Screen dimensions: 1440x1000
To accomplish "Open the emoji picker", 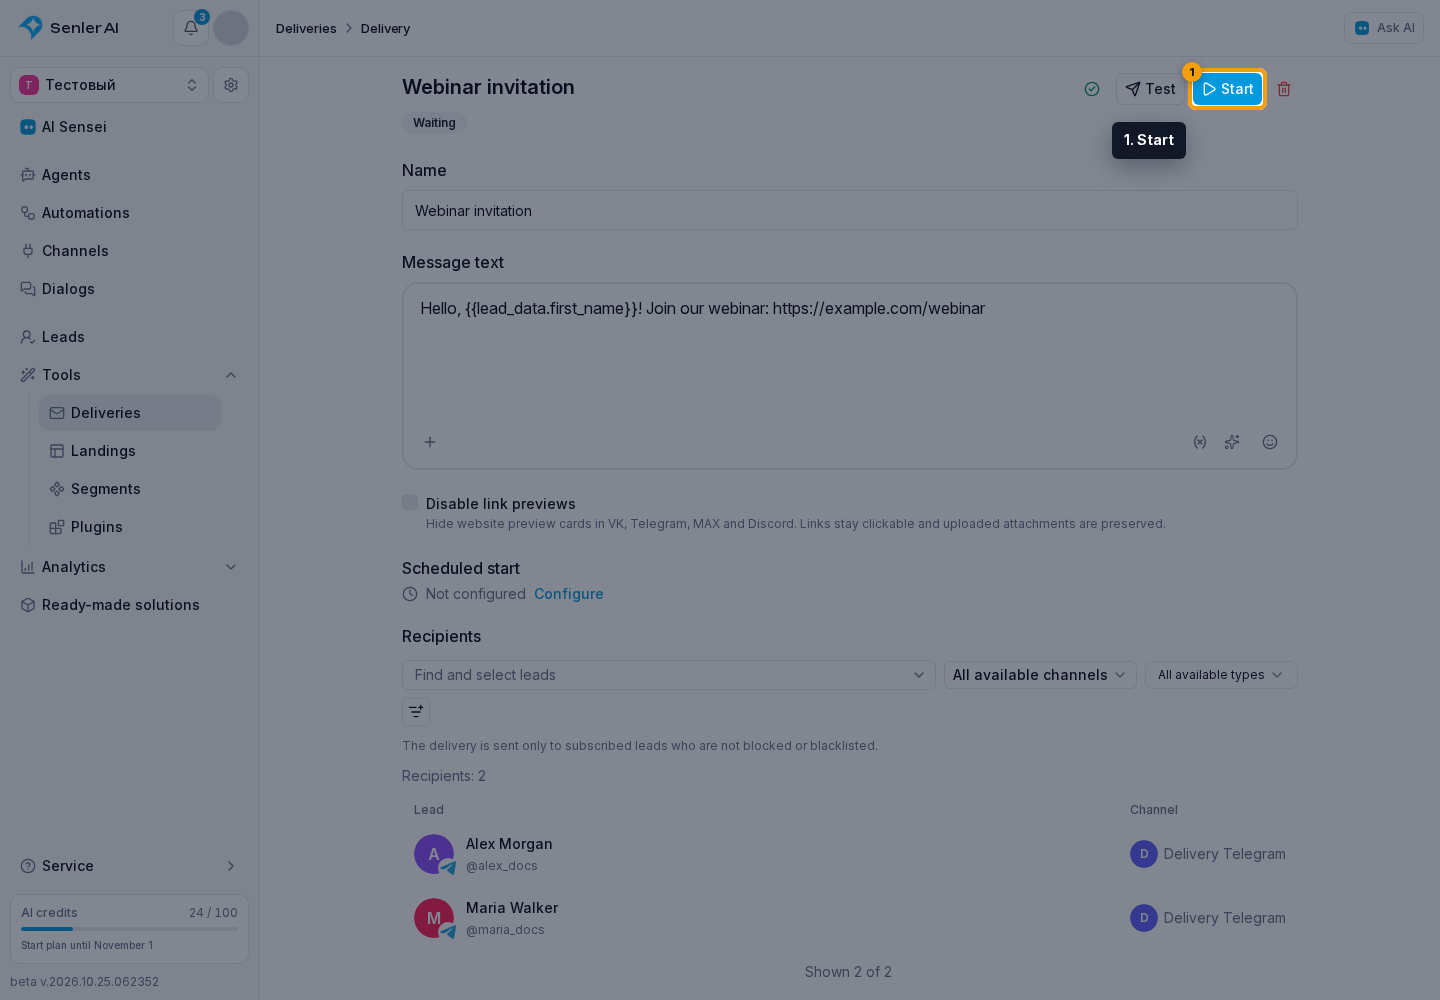I will coord(1270,442).
